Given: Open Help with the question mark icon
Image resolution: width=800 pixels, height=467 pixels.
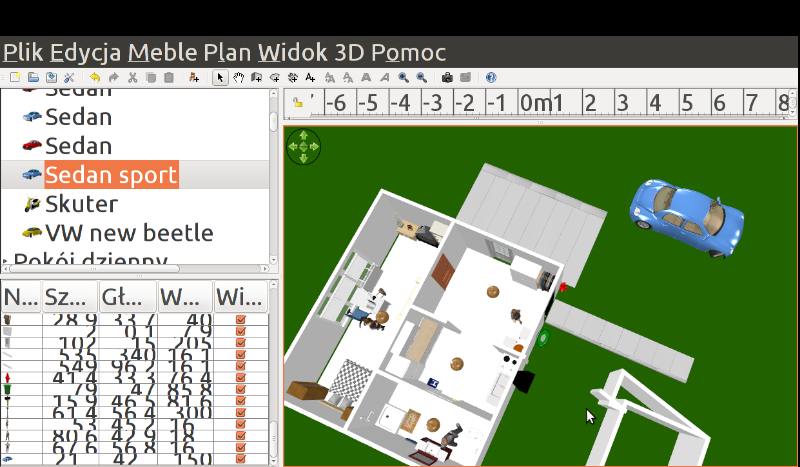Looking at the screenshot, I should click(490, 77).
